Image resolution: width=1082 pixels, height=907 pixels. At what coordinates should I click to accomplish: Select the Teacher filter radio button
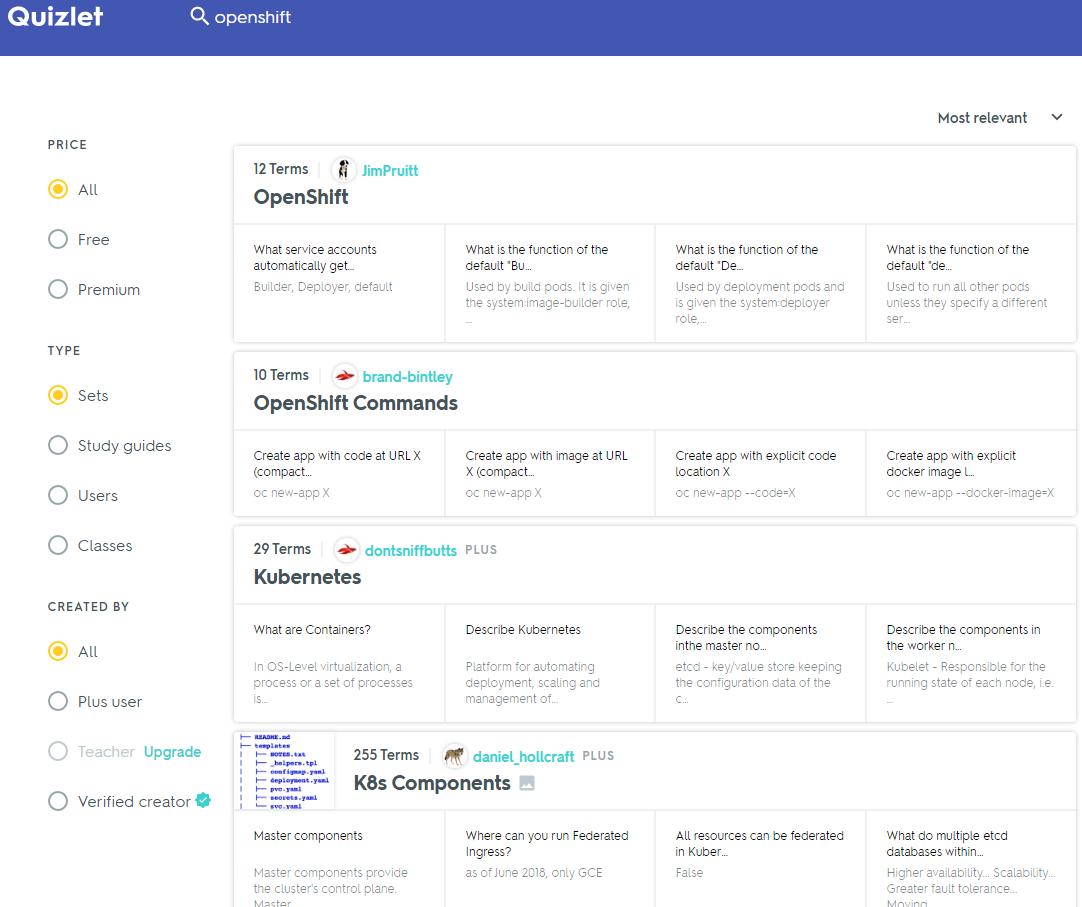click(x=58, y=751)
